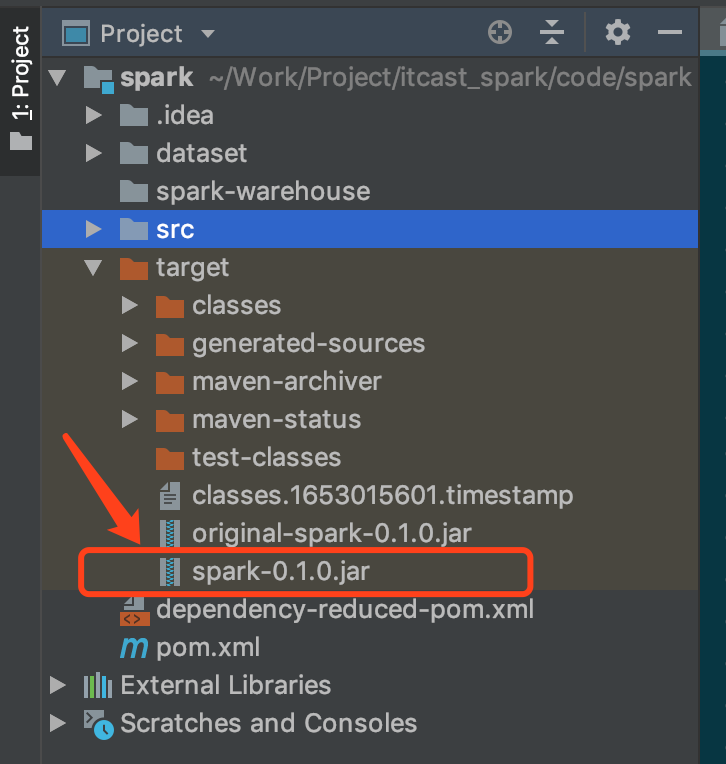Hide the Project panel with the minus icon
Screen dimensions: 726x764
pyautogui.click(x=669, y=33)
